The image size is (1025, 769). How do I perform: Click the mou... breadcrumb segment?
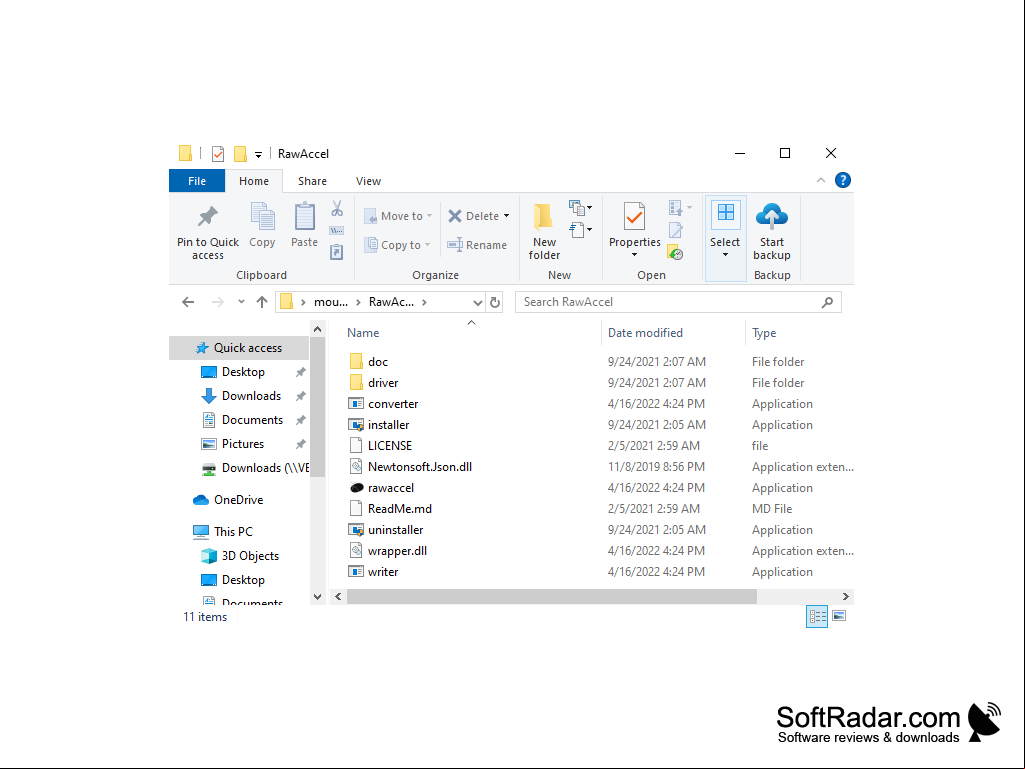331,302
